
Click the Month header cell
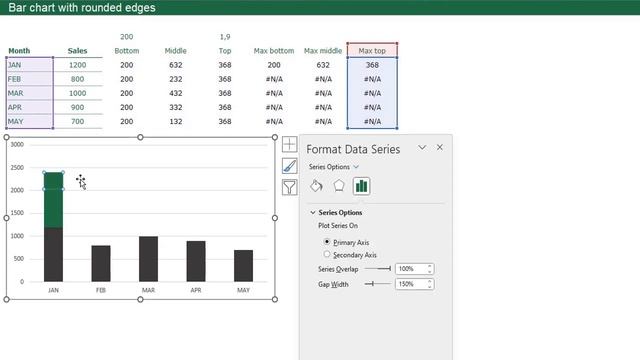pyautogui.click(x=19, y=51)
